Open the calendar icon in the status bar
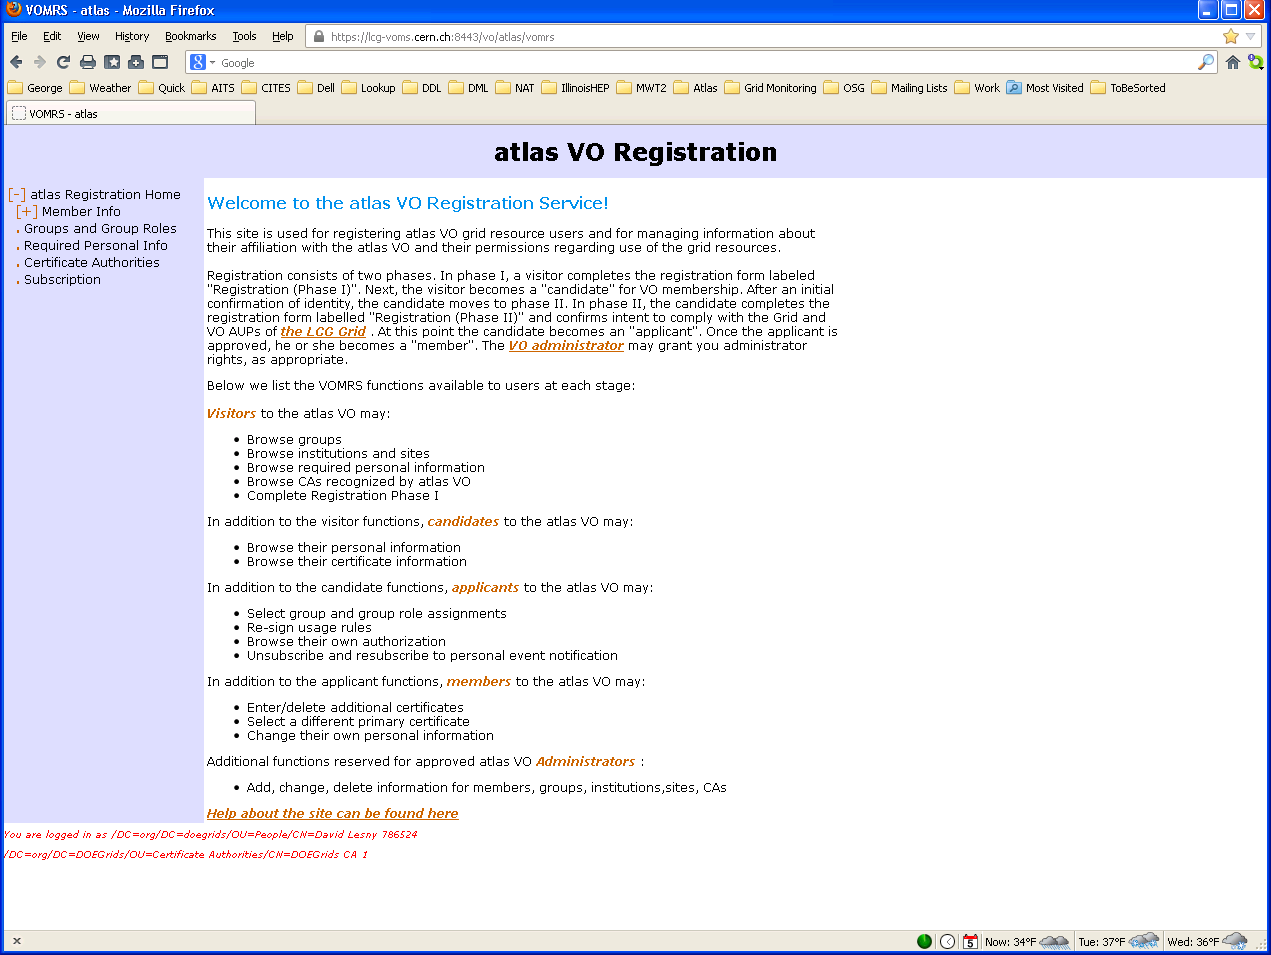Screen dimensions: 1271x955 pos(968,940)
